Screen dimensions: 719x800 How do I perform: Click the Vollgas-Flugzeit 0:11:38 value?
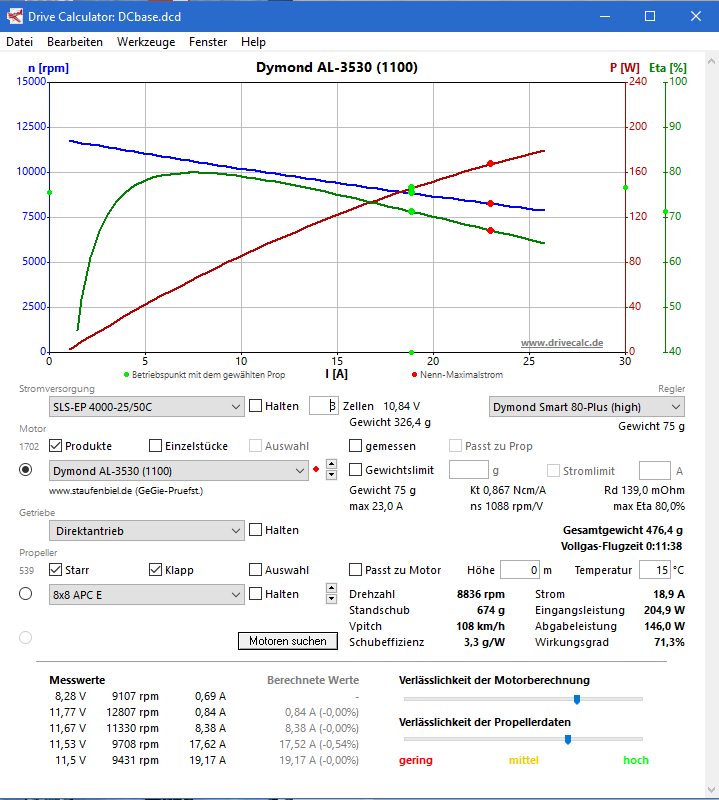point(622,546)
